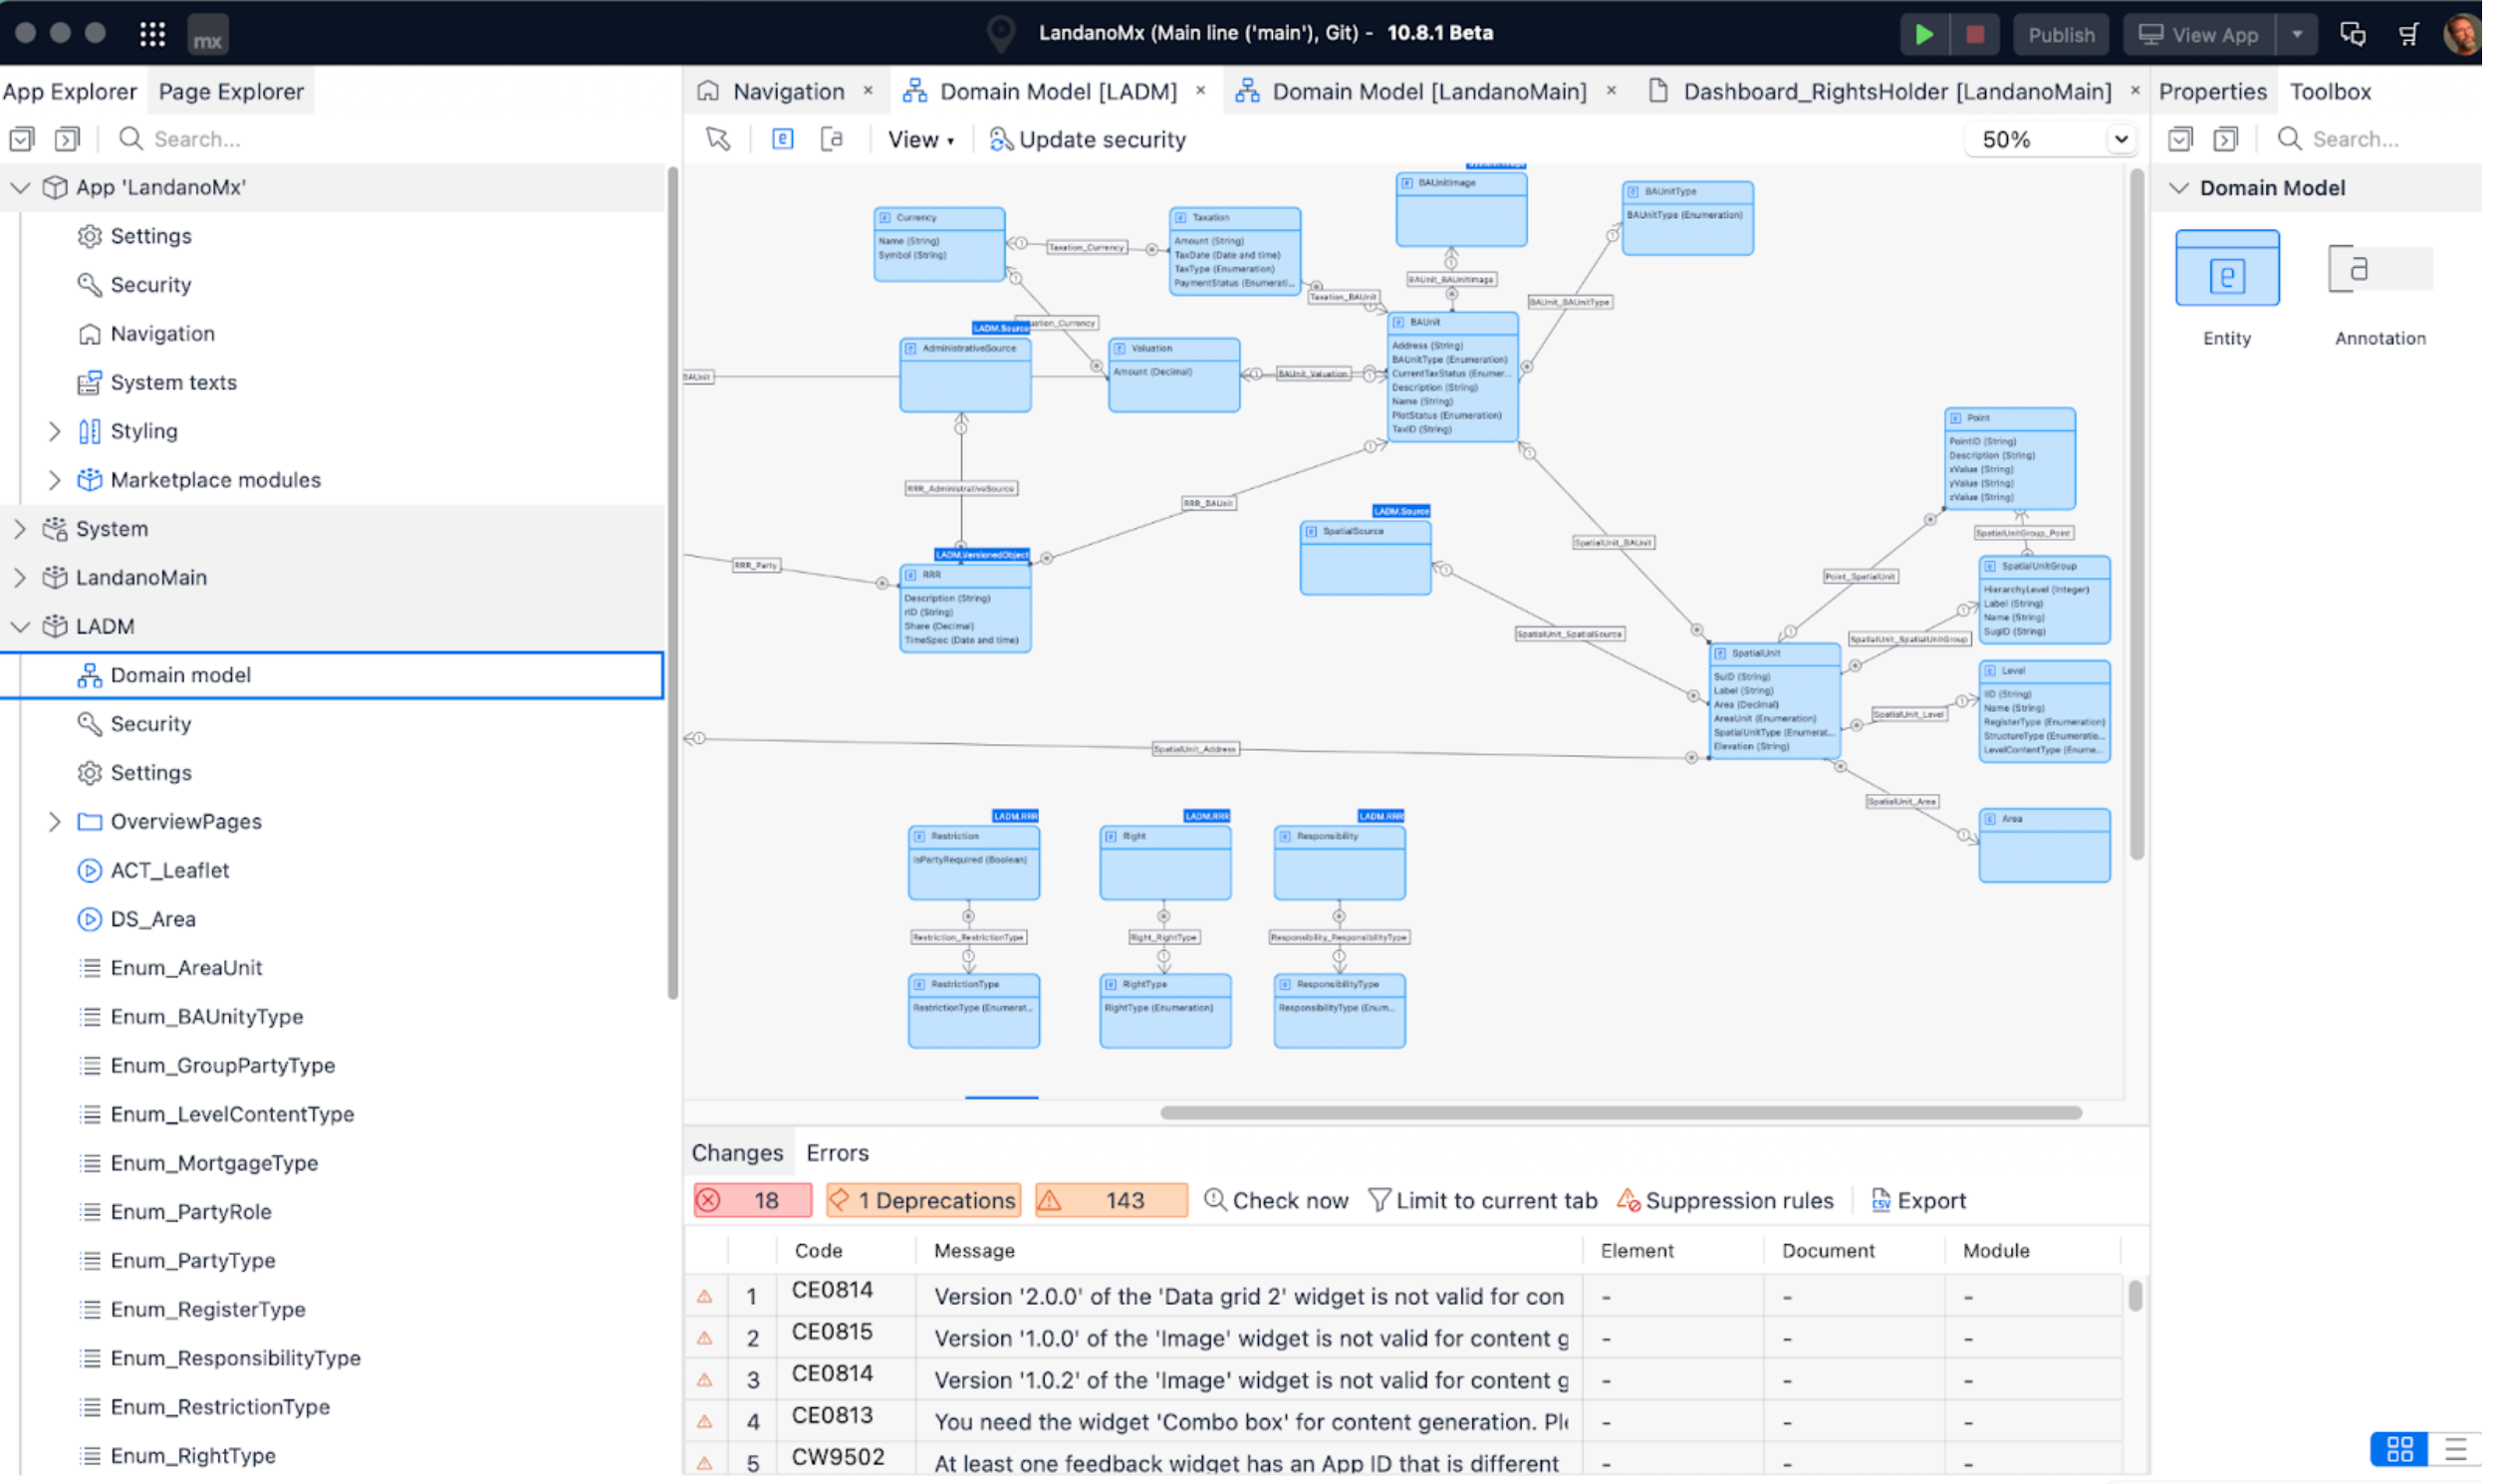Switch Toolbox to tile view
The image size is (2504, 1484).
click(x=2400, y=1448)
